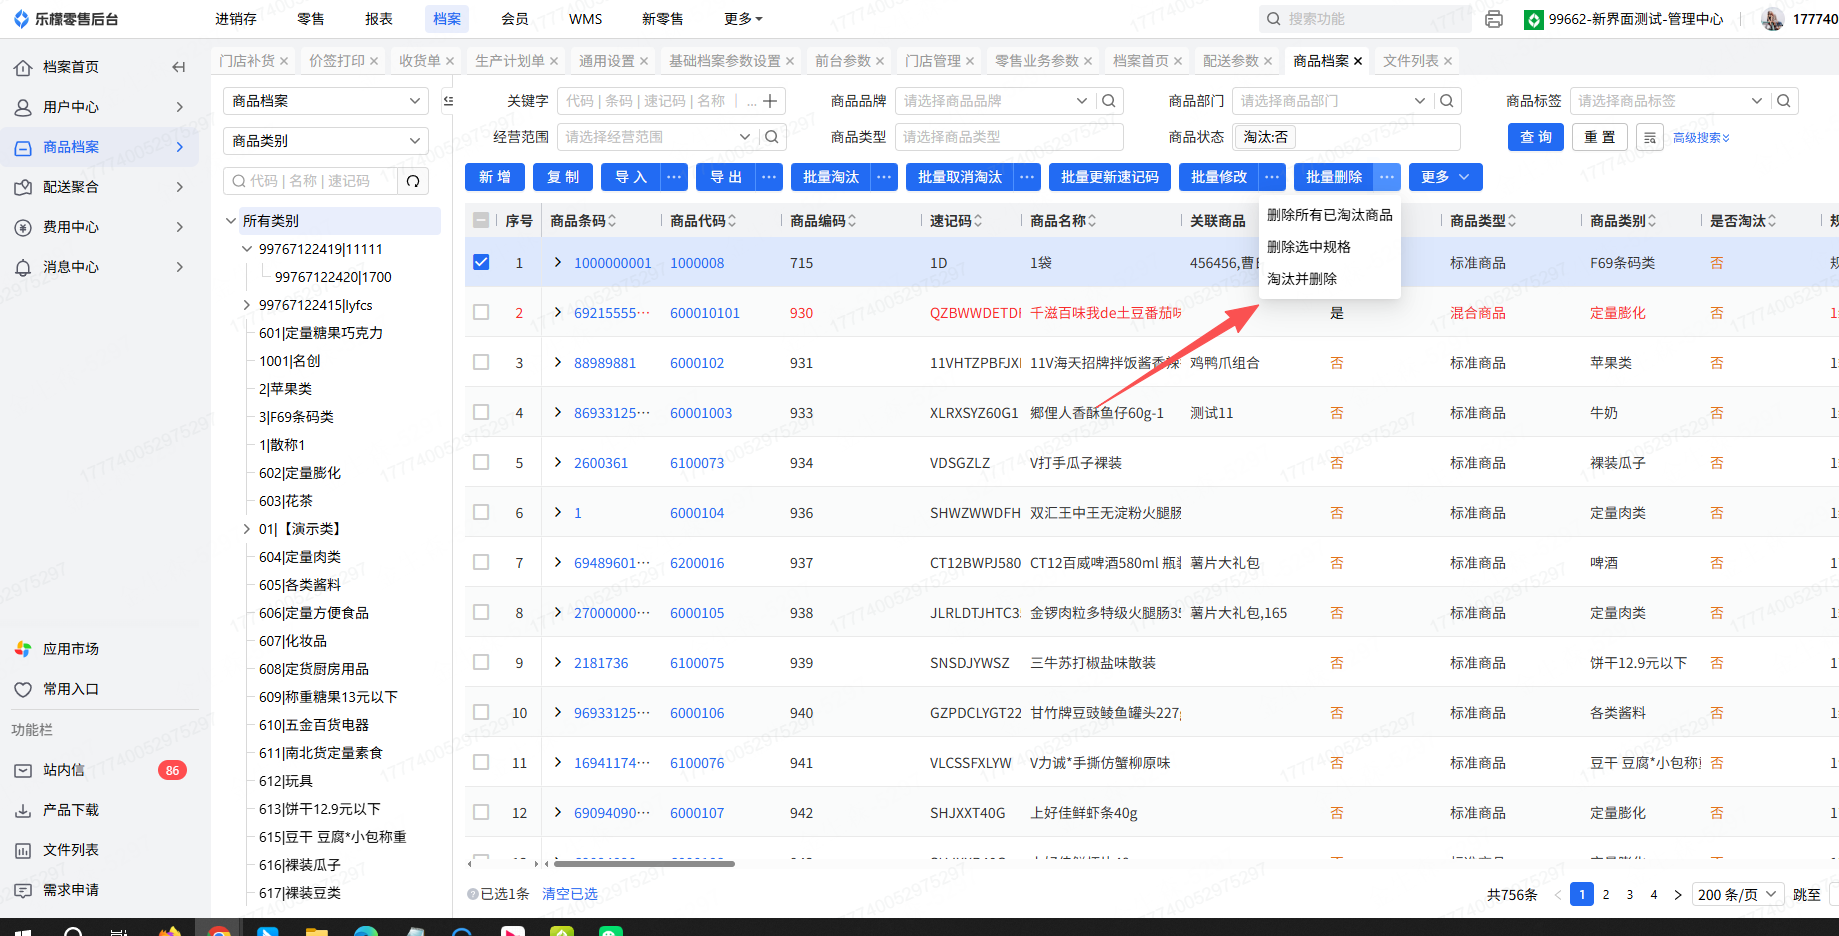
Task: Open 产品下载 in the sidebar
Action: pyautogui.click(x=71, y=810)
